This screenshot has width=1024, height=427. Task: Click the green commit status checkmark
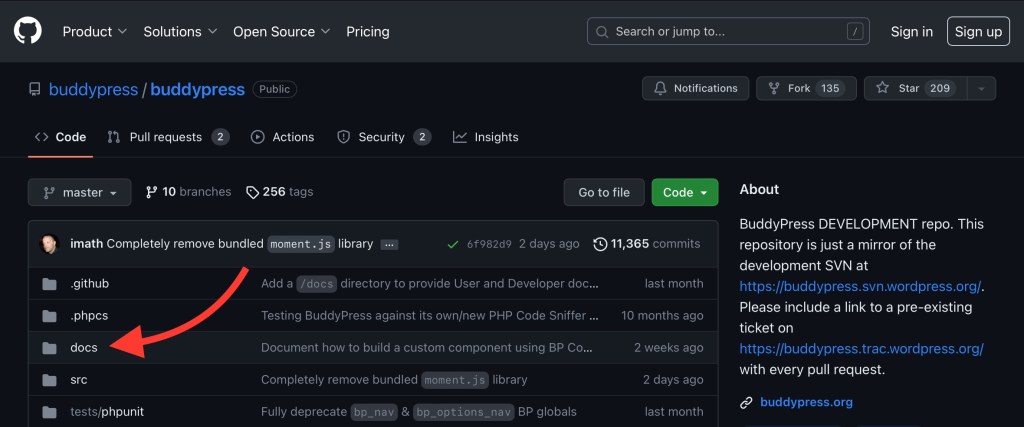tap(452, 244)
